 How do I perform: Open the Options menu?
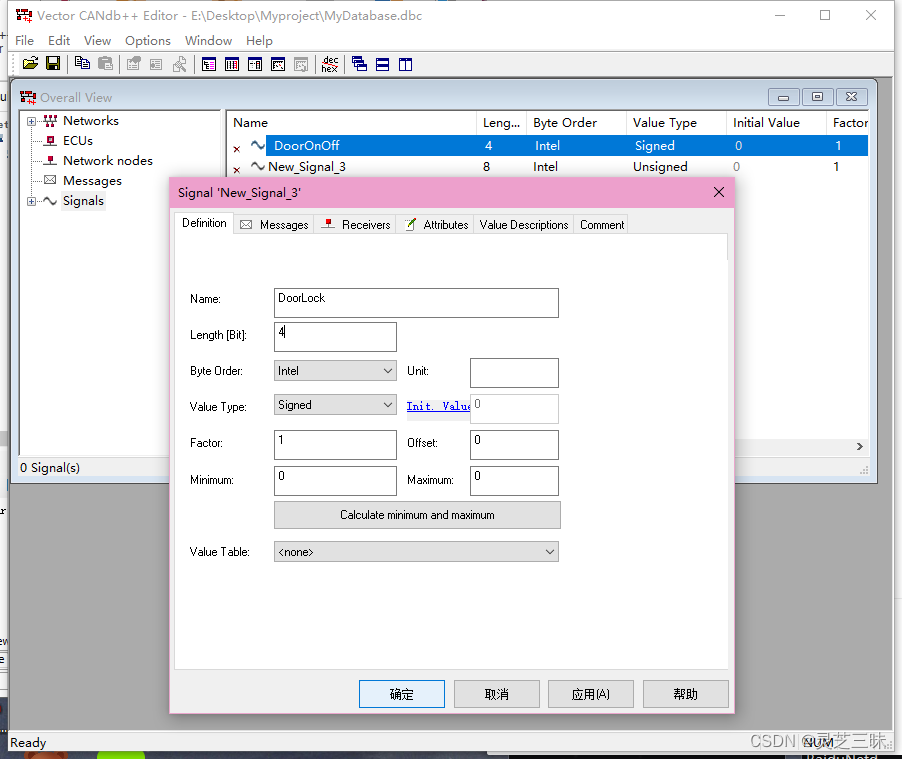148,41
